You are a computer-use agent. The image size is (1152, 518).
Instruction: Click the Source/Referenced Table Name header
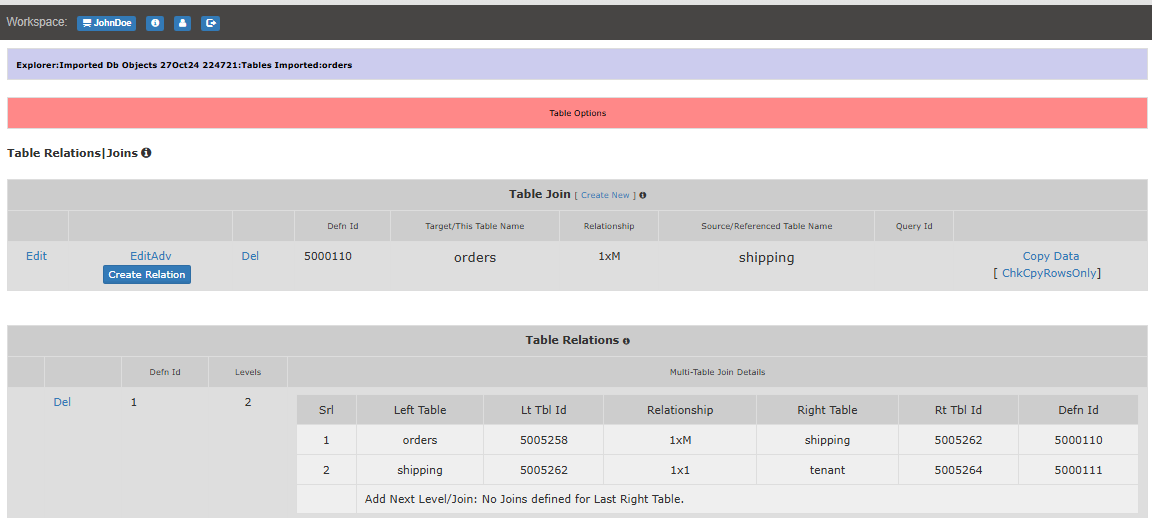pyautogui.click(x=766, y=226)
